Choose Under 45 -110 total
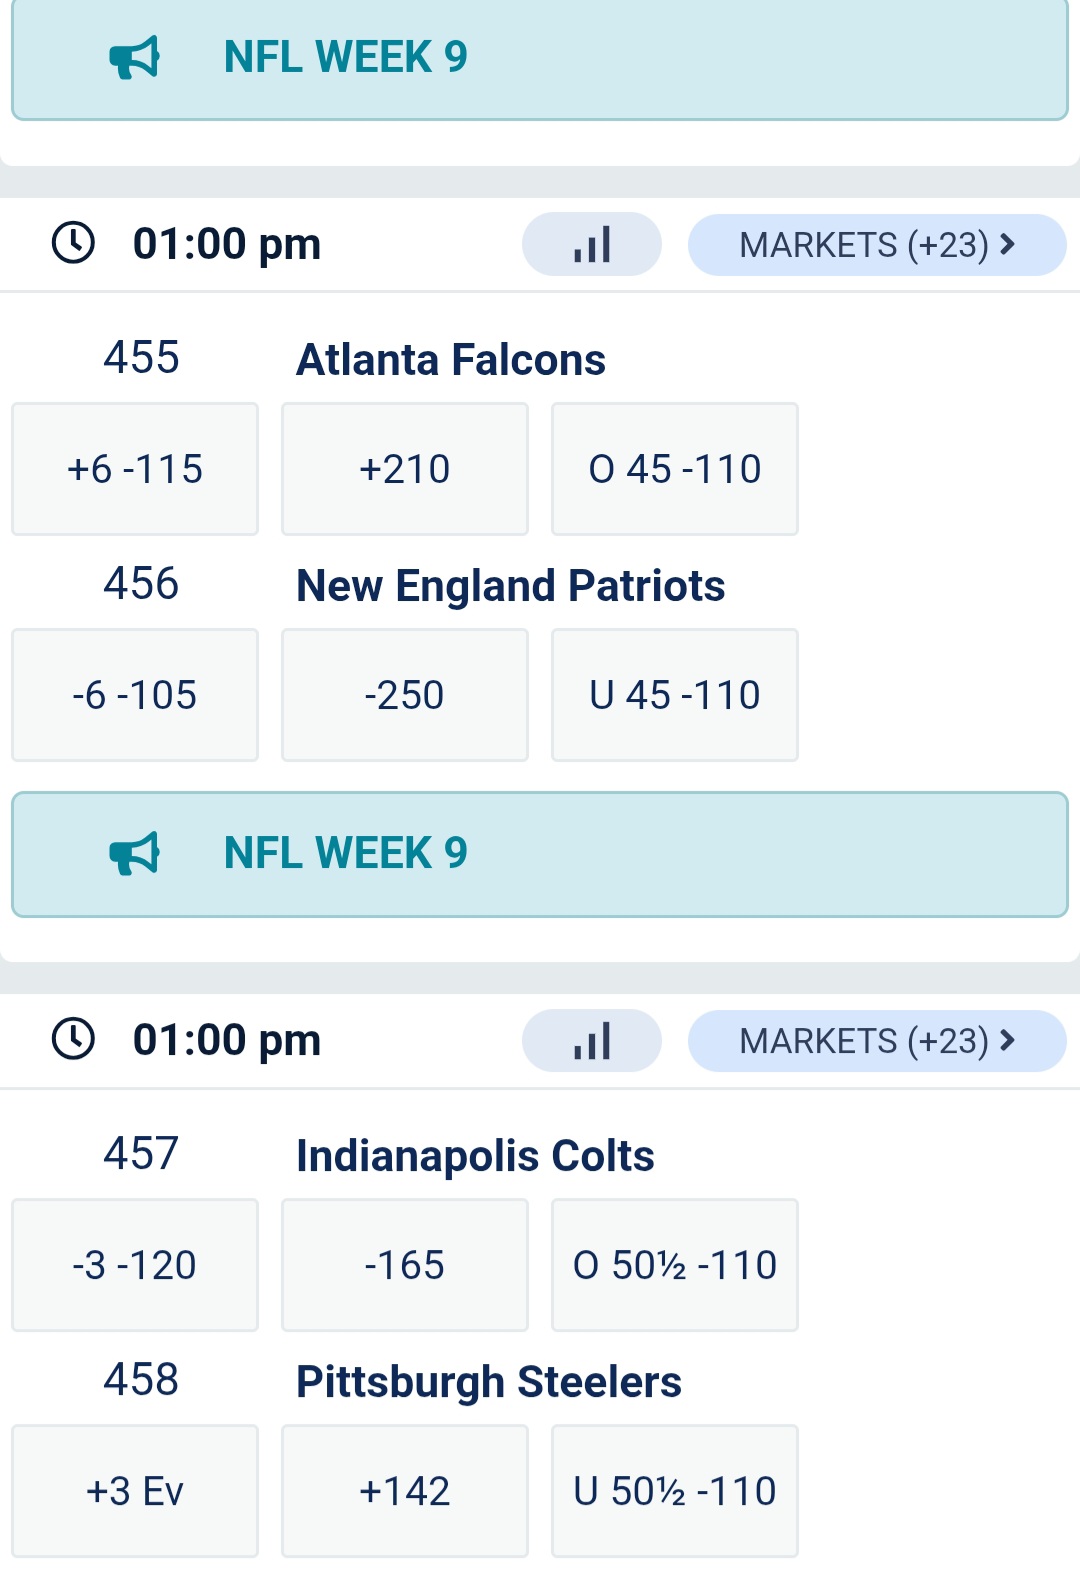The image size is (1080, 1584). (675, 695)
